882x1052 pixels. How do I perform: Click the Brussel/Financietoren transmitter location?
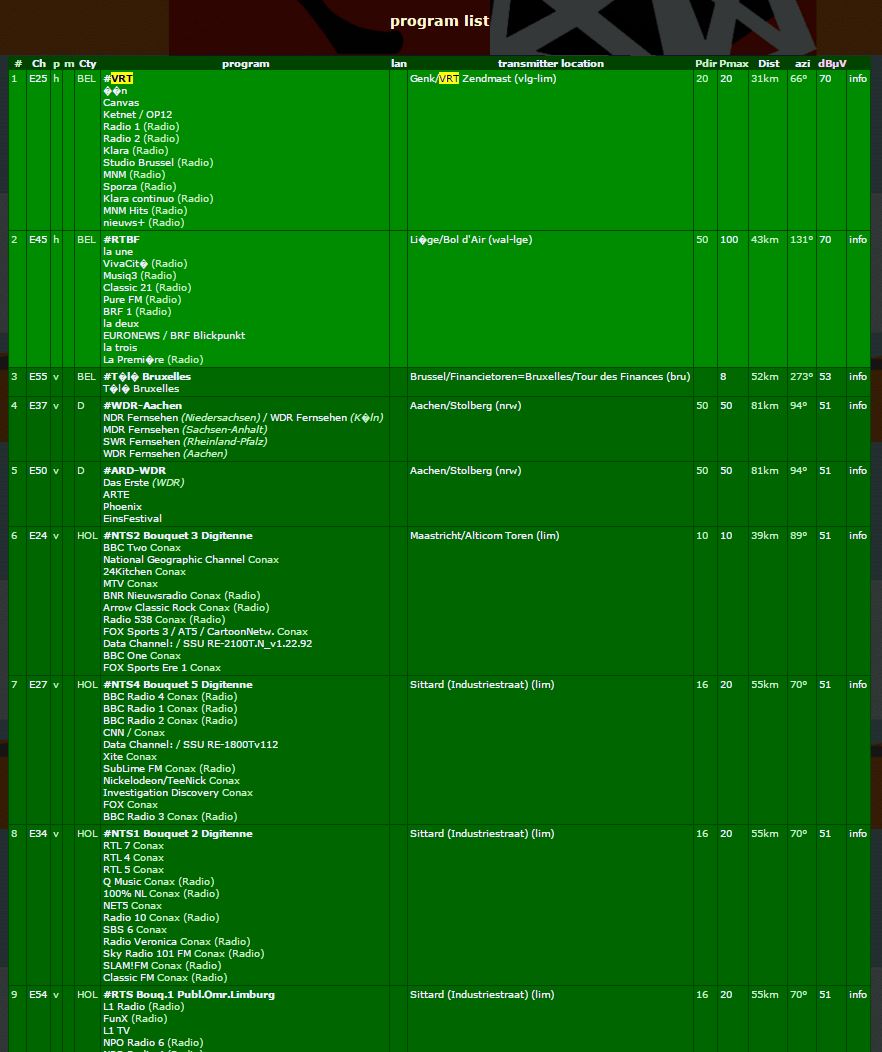[x=550, y=376]
